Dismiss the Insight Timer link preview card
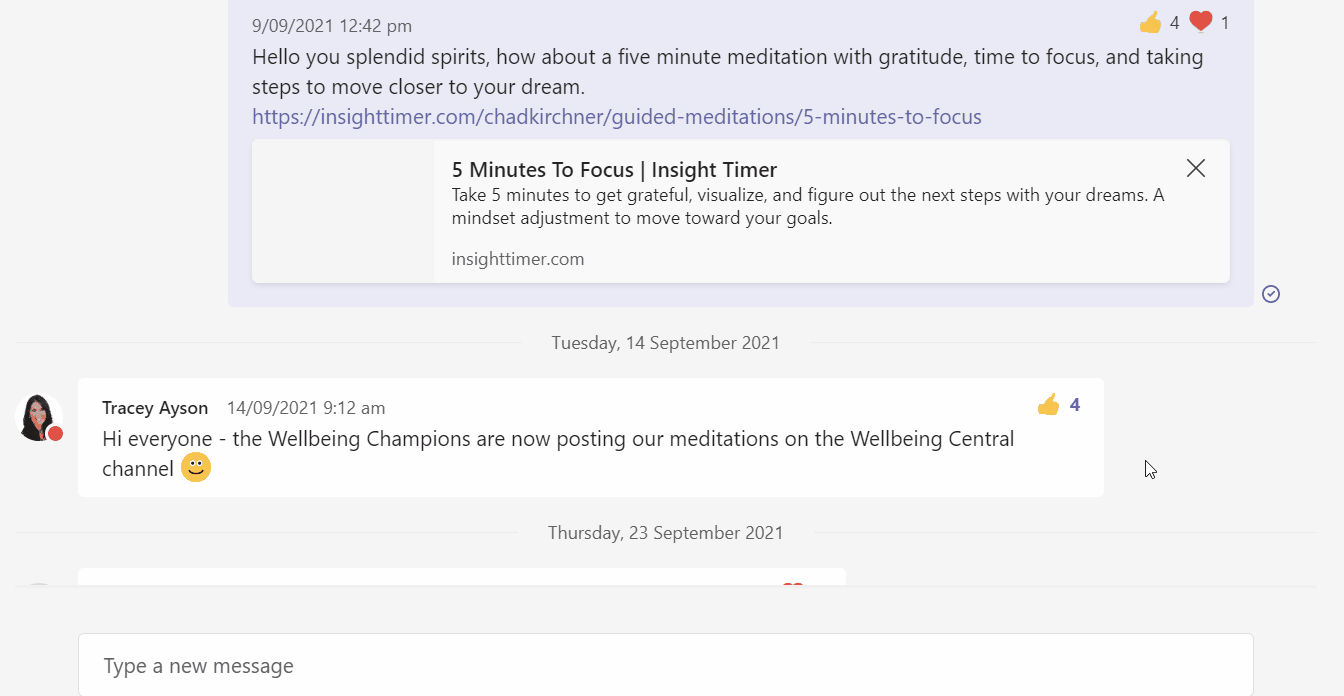 click(x=1195, y=168)
